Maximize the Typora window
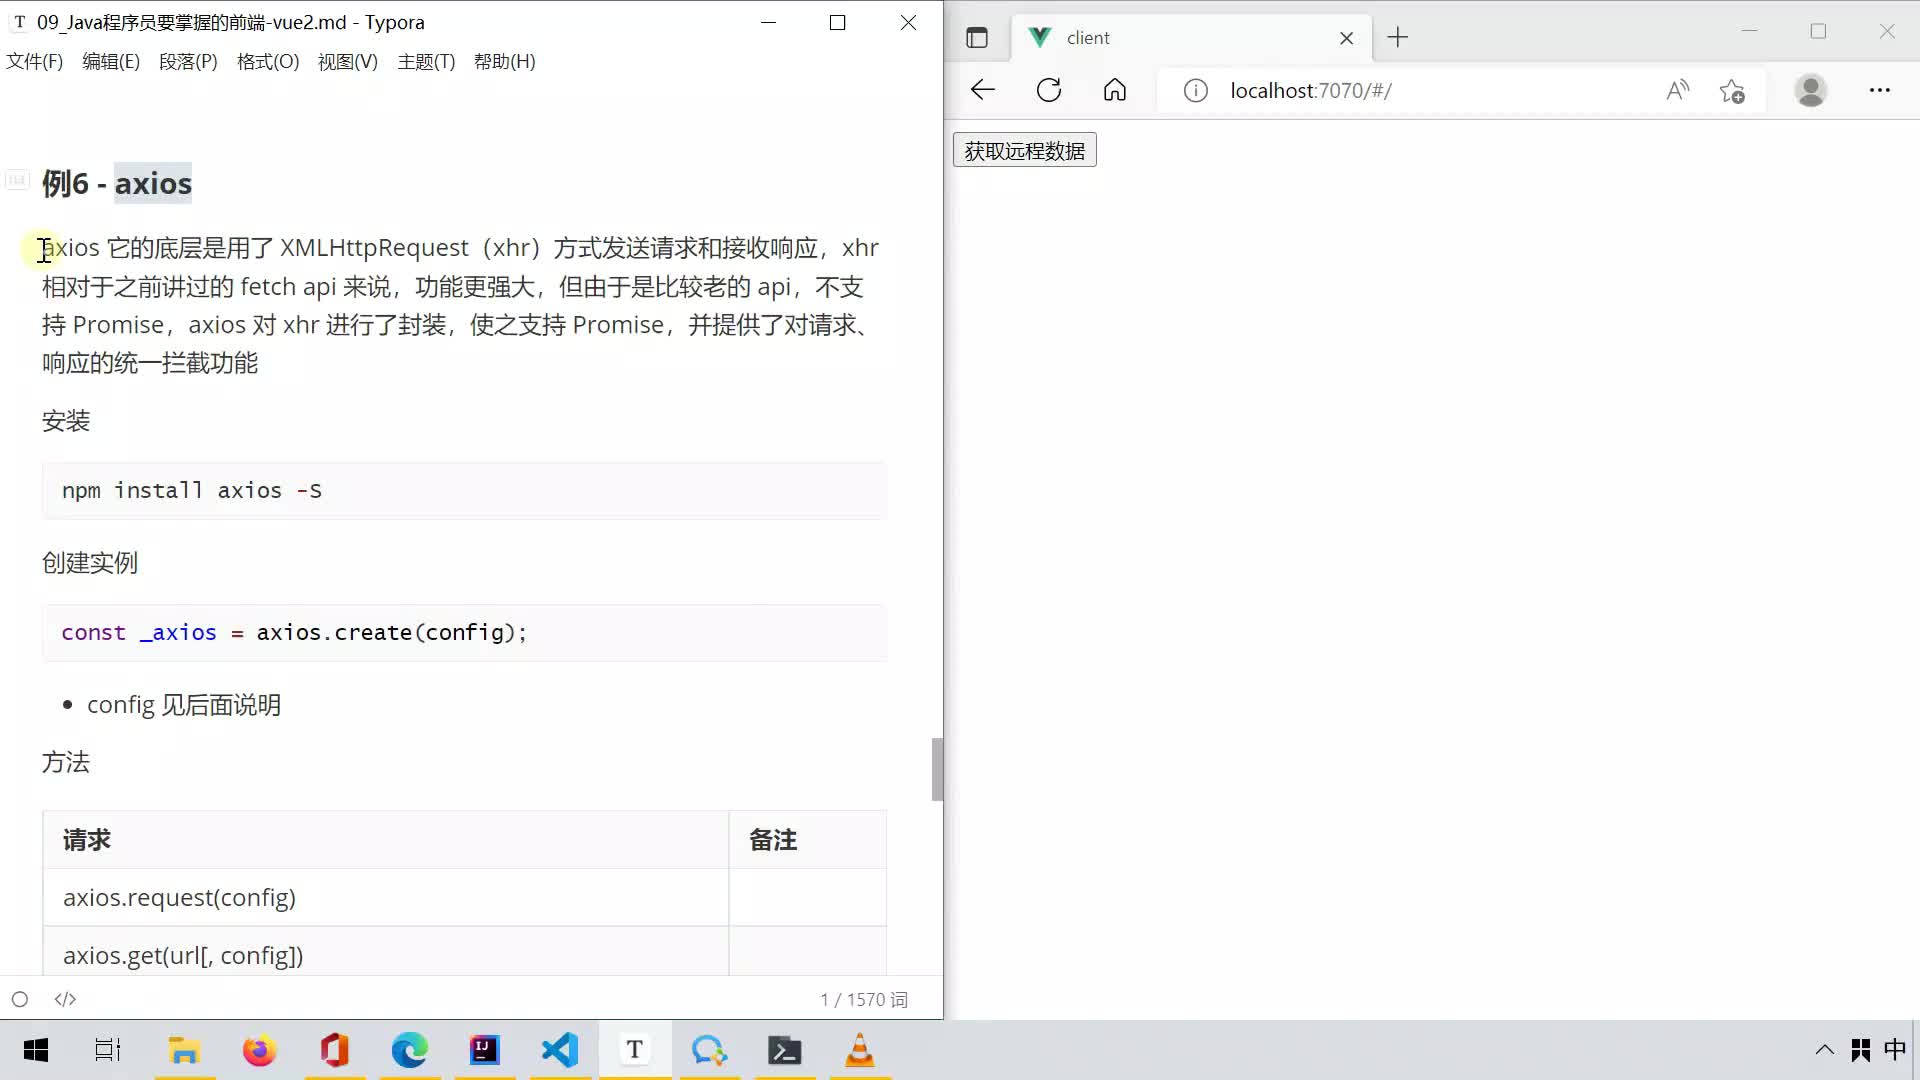The image size is (1920, 1080). pyautogui.click(x=838, y=23)
